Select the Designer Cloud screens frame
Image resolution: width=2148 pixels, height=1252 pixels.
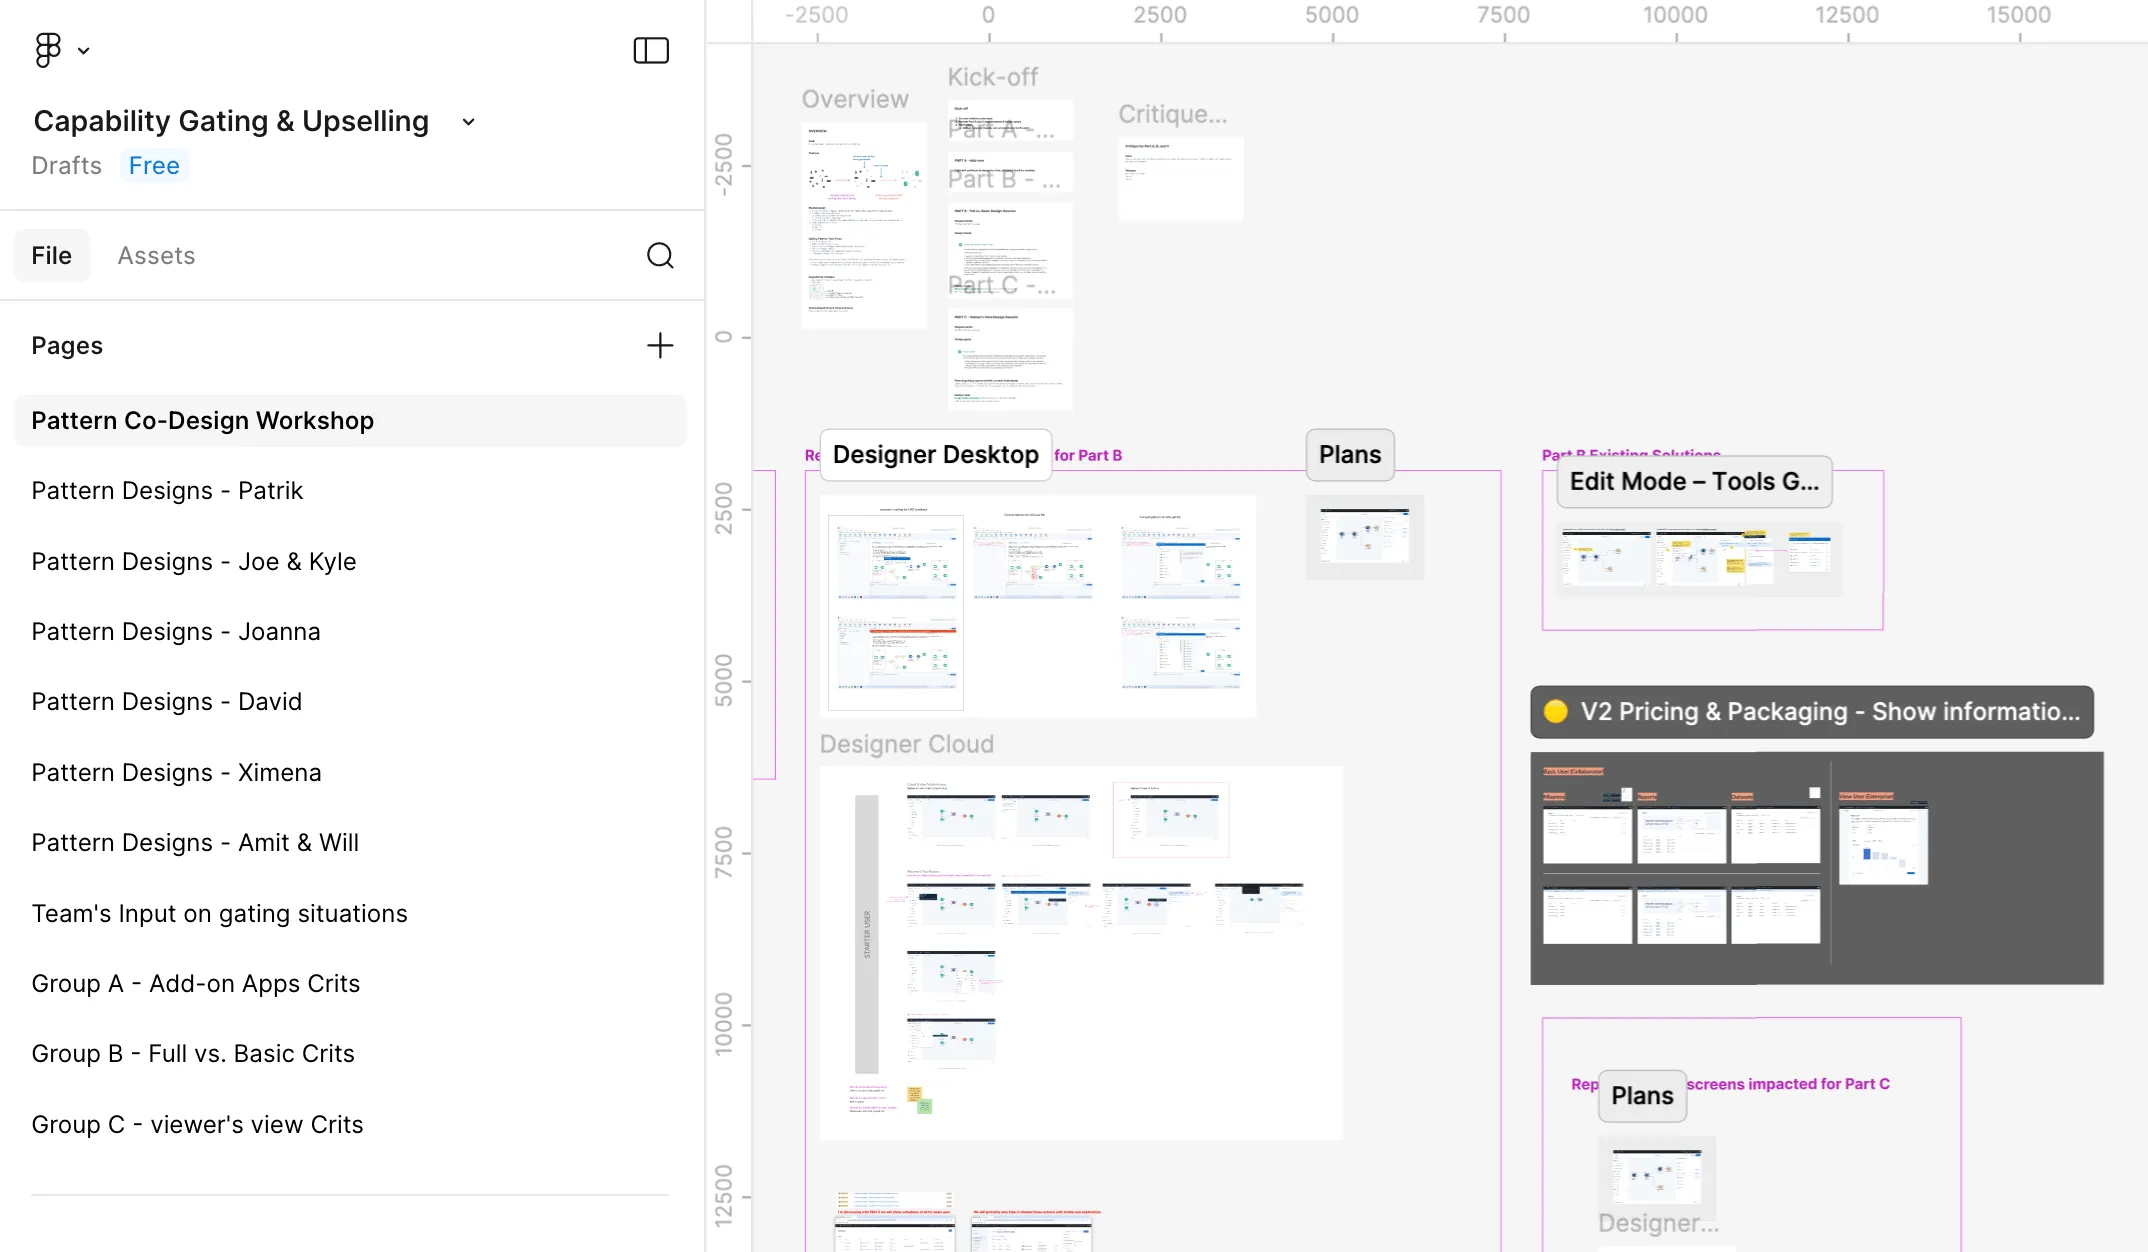1081,953
